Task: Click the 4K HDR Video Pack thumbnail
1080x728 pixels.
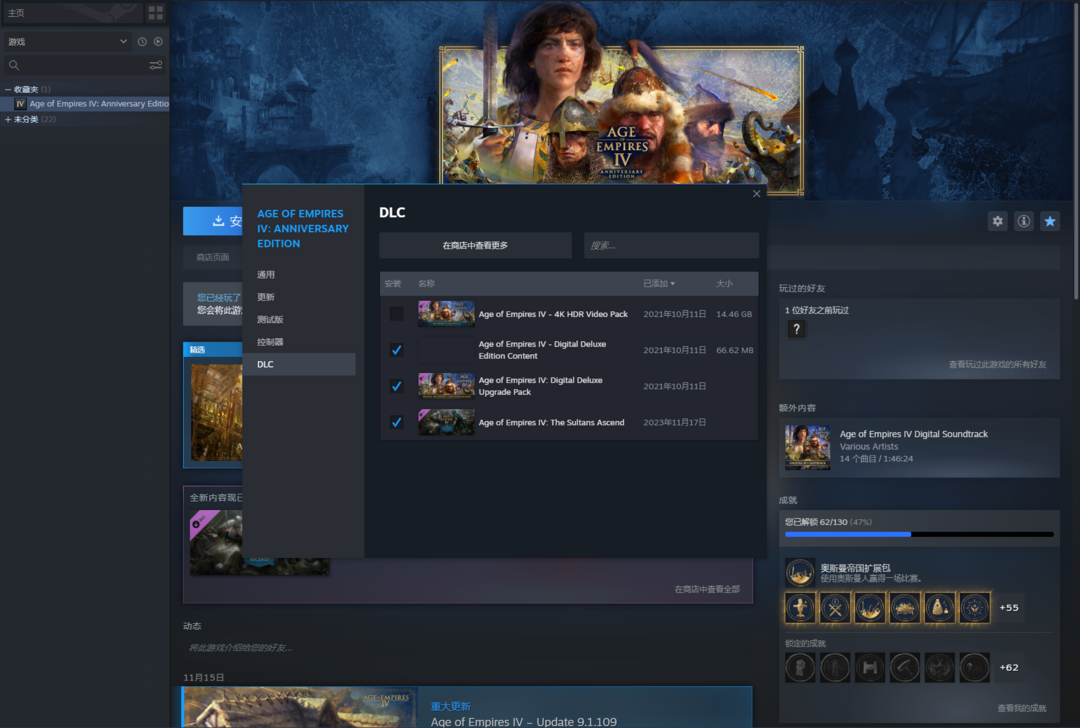Action: (446, 314)
